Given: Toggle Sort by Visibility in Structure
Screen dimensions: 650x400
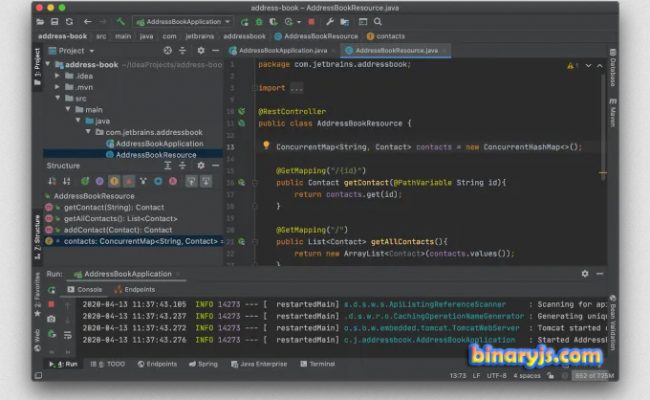Looking at the screenshot, I should click(52, 181).
